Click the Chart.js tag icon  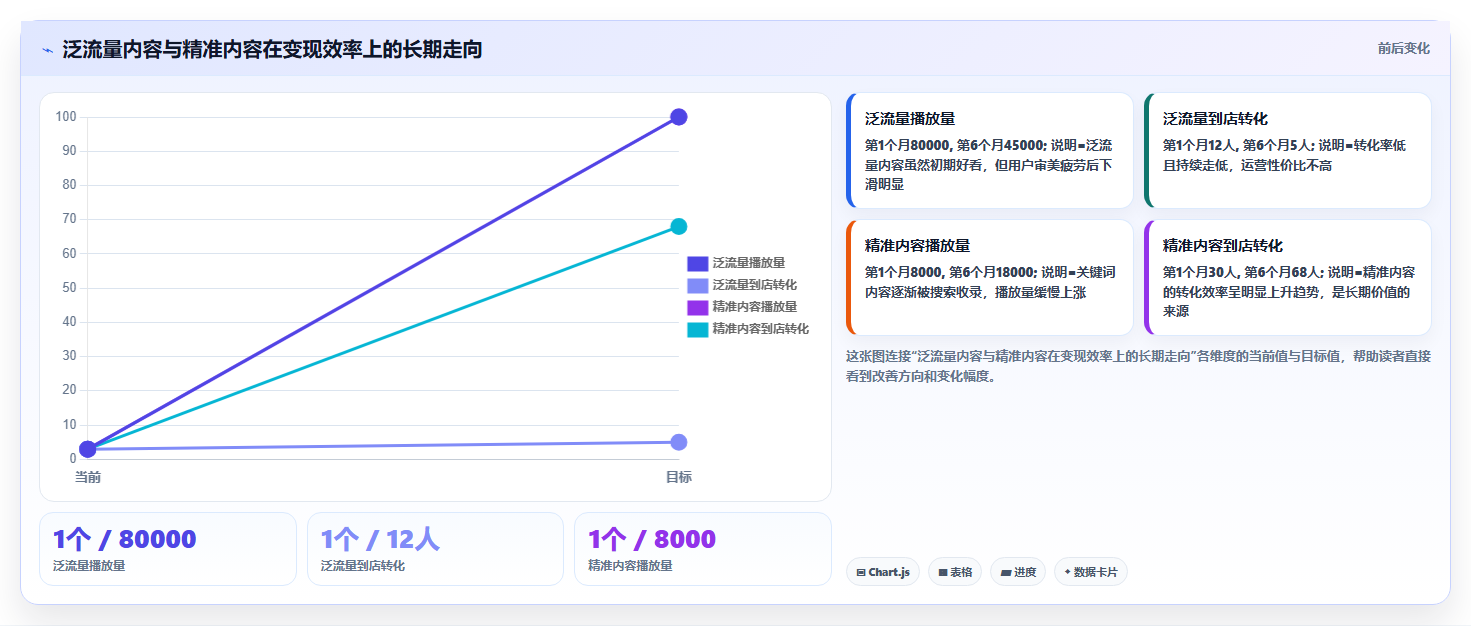click(861, 573)
